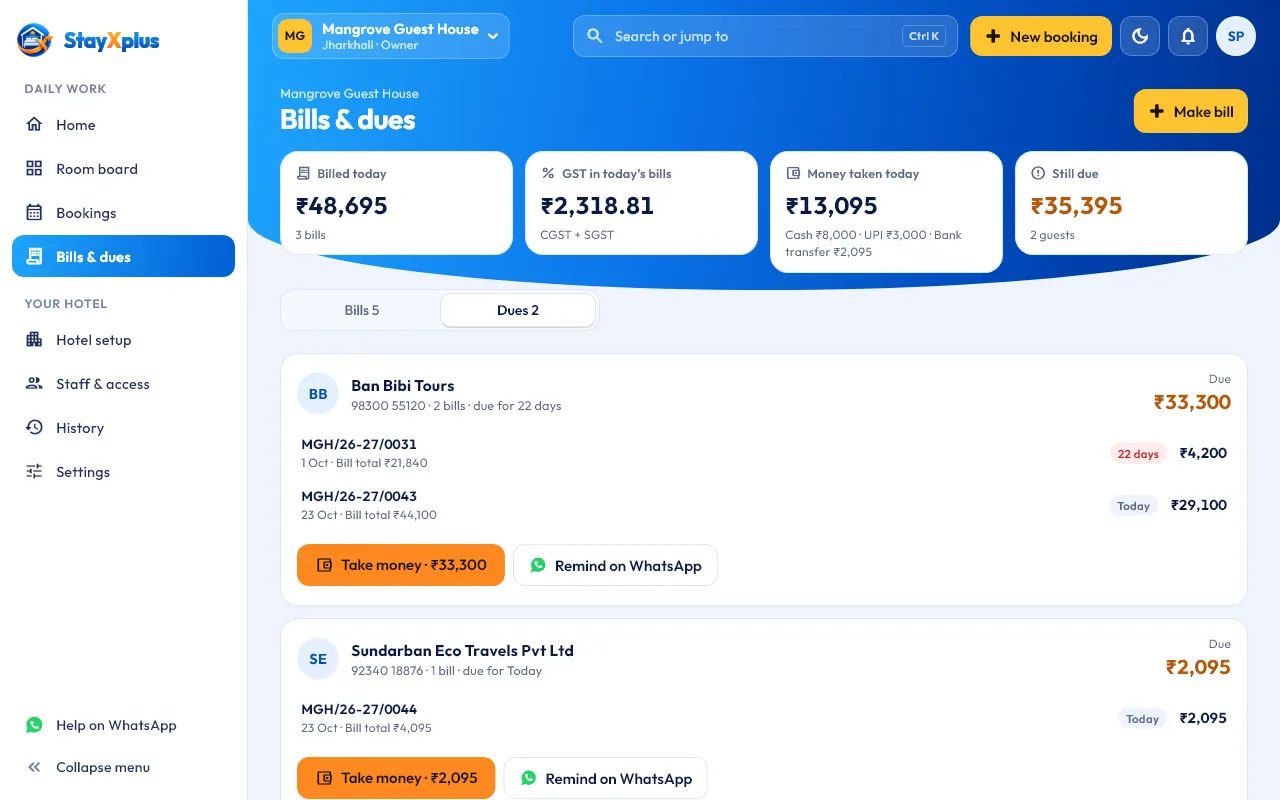Click the History clock icon

click(34, 428)
